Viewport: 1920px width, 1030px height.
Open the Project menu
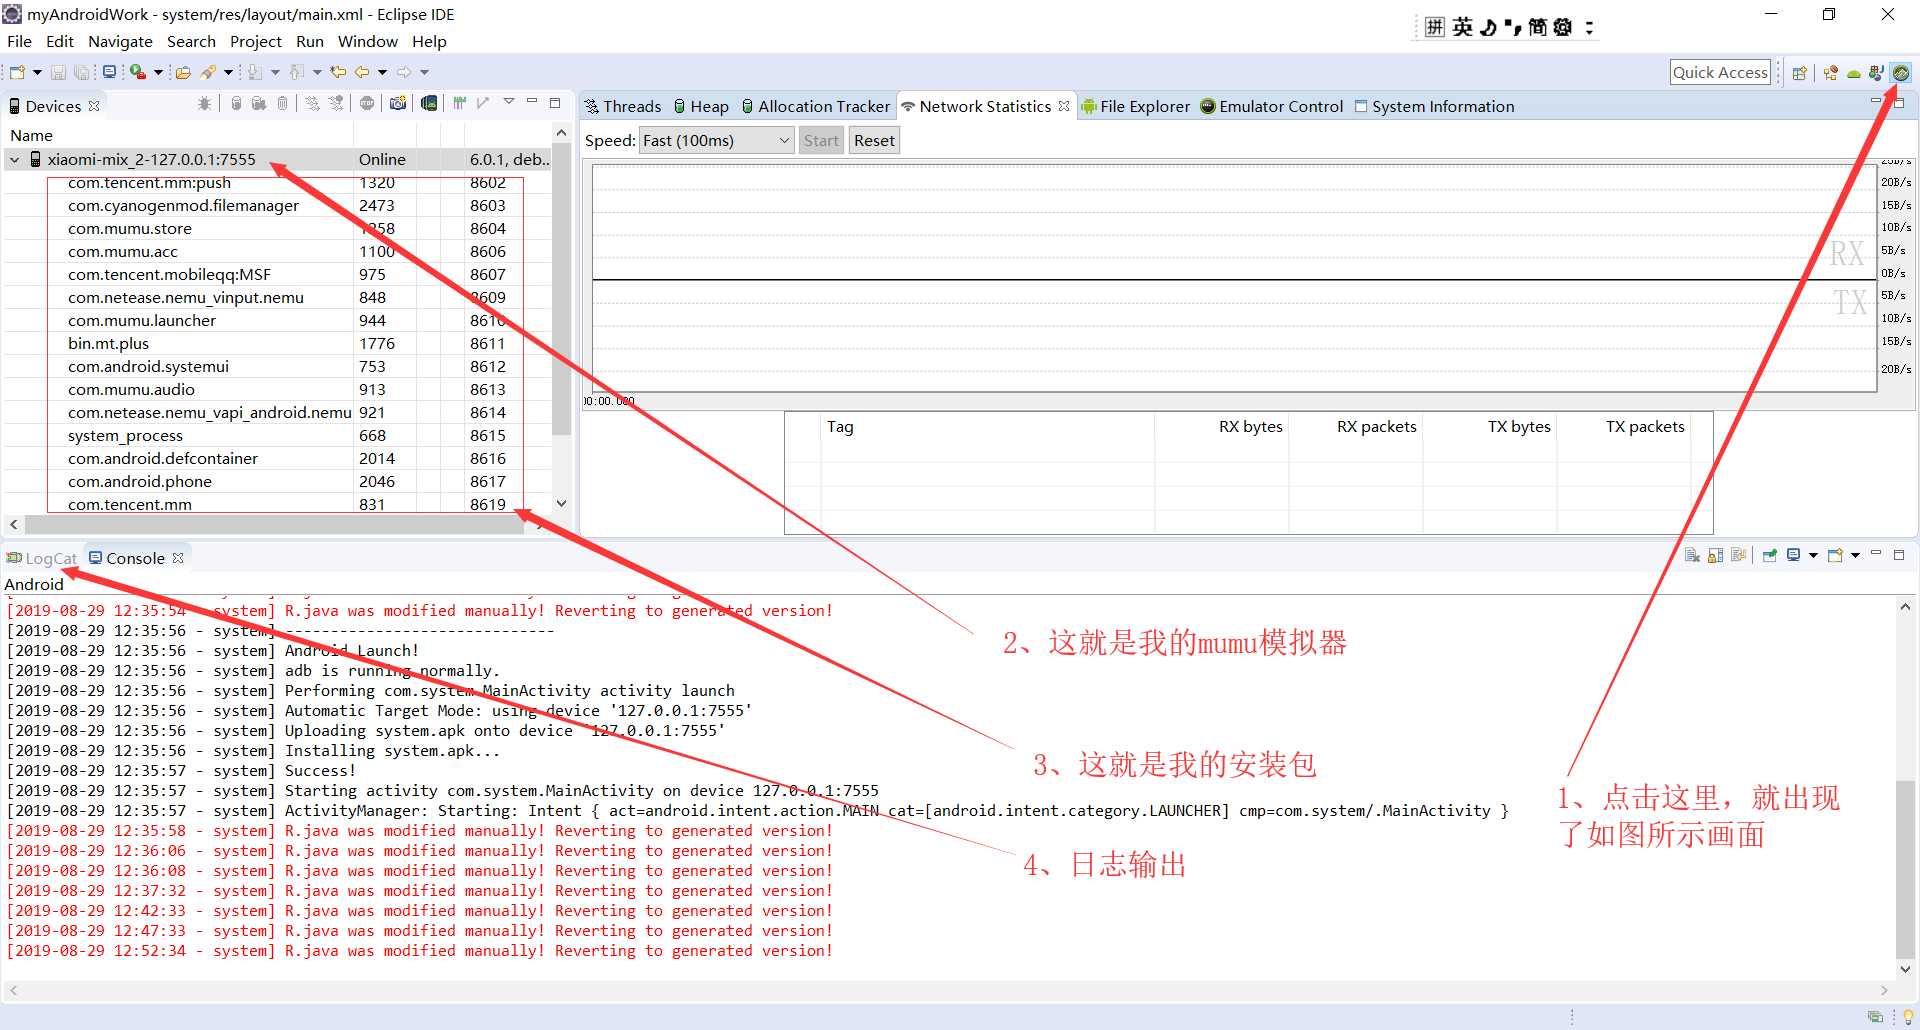point(256,41)
